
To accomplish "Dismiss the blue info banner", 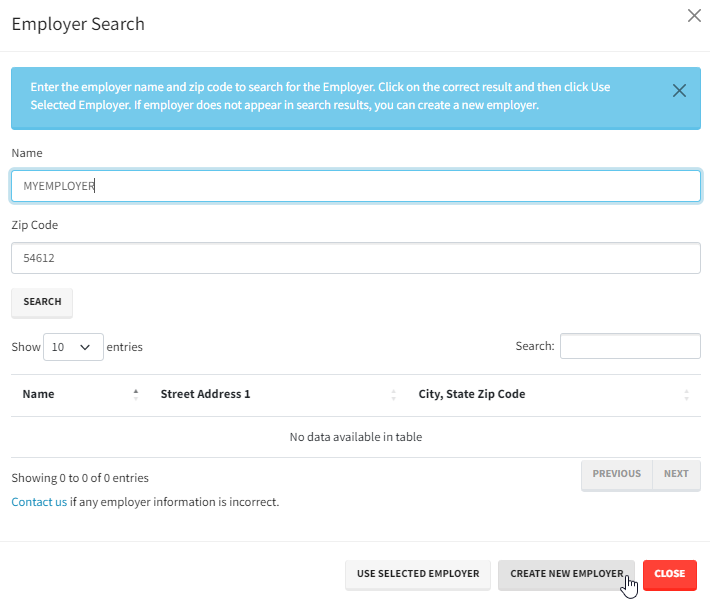I will click(x=679, y=91).
